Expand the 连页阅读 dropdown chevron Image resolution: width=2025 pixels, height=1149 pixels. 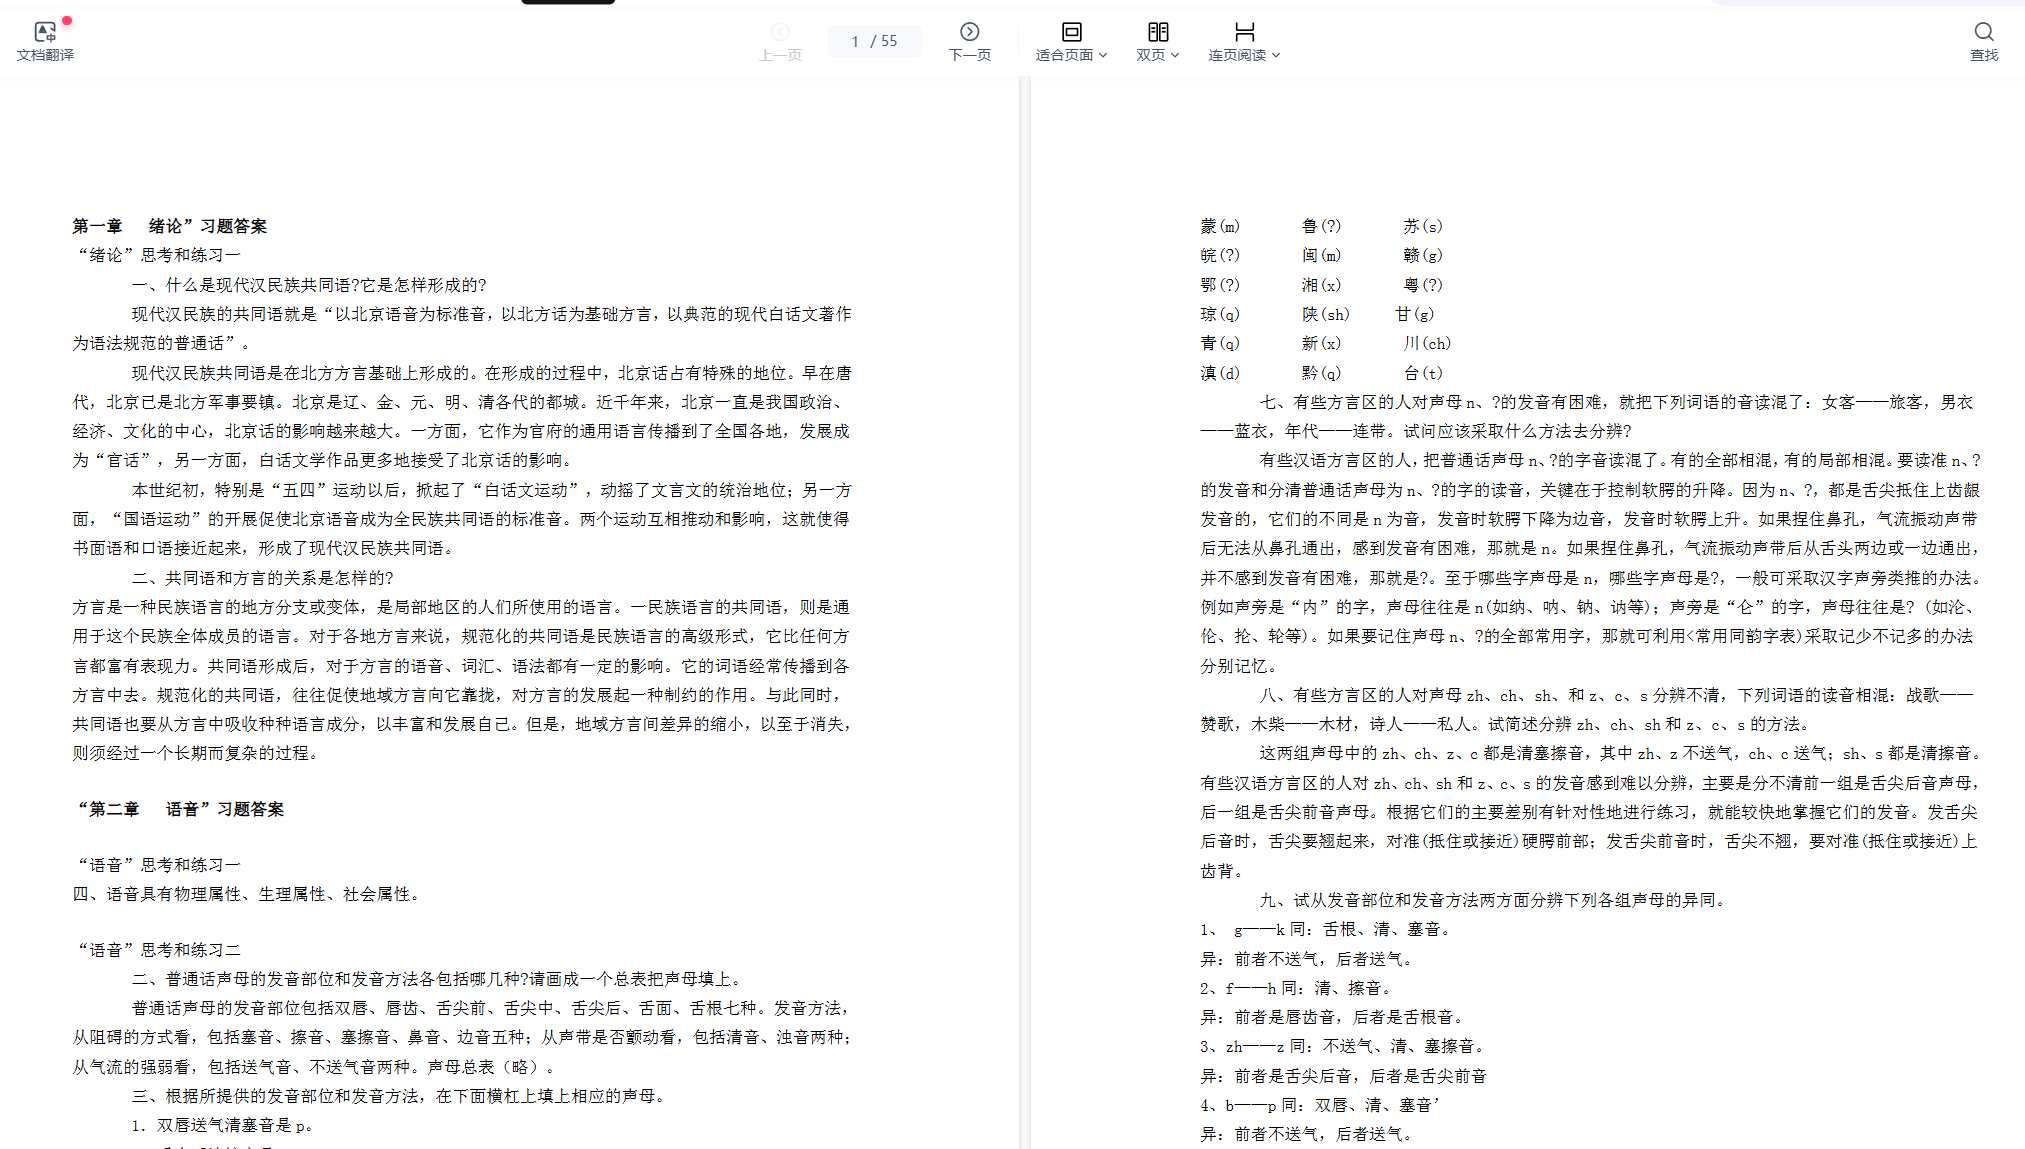coord(1276,55)
